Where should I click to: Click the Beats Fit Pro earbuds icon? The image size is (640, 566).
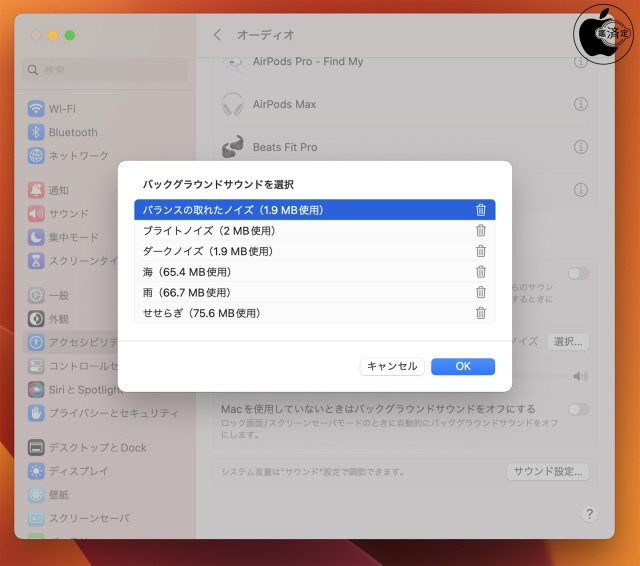pos(233,146)
